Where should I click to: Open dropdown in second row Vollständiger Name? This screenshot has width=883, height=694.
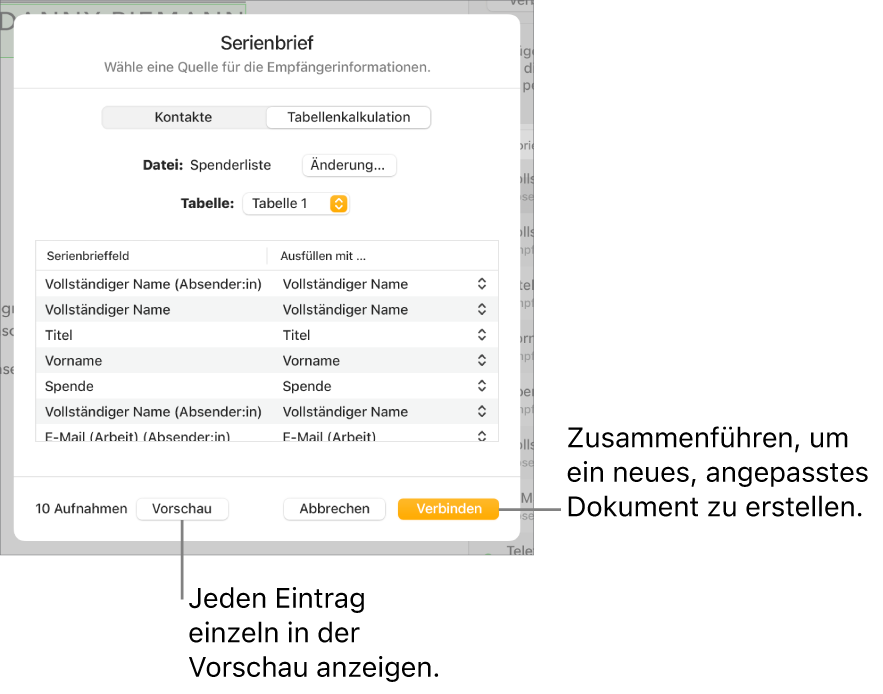click(481, 309)
